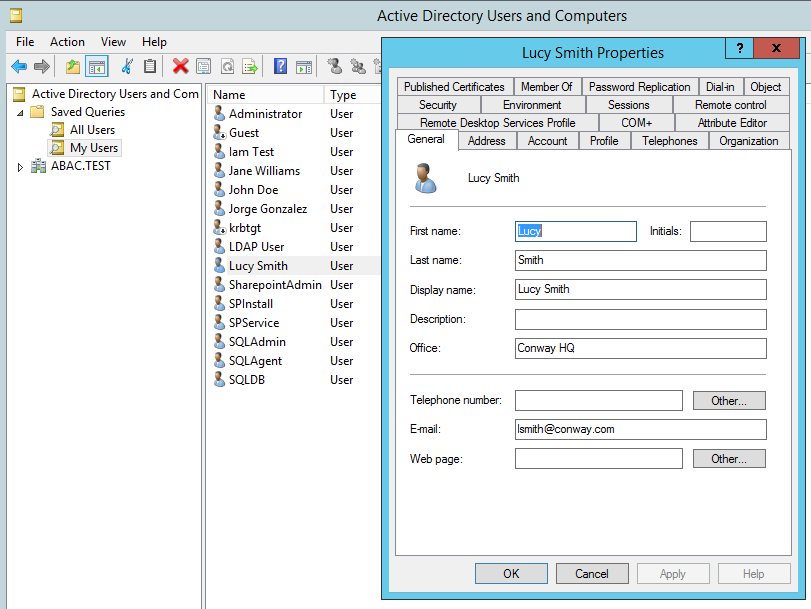This screenshot has height=609, width=811.
Task: Click the Export List toolbar icon
Action: coord(250,66)
